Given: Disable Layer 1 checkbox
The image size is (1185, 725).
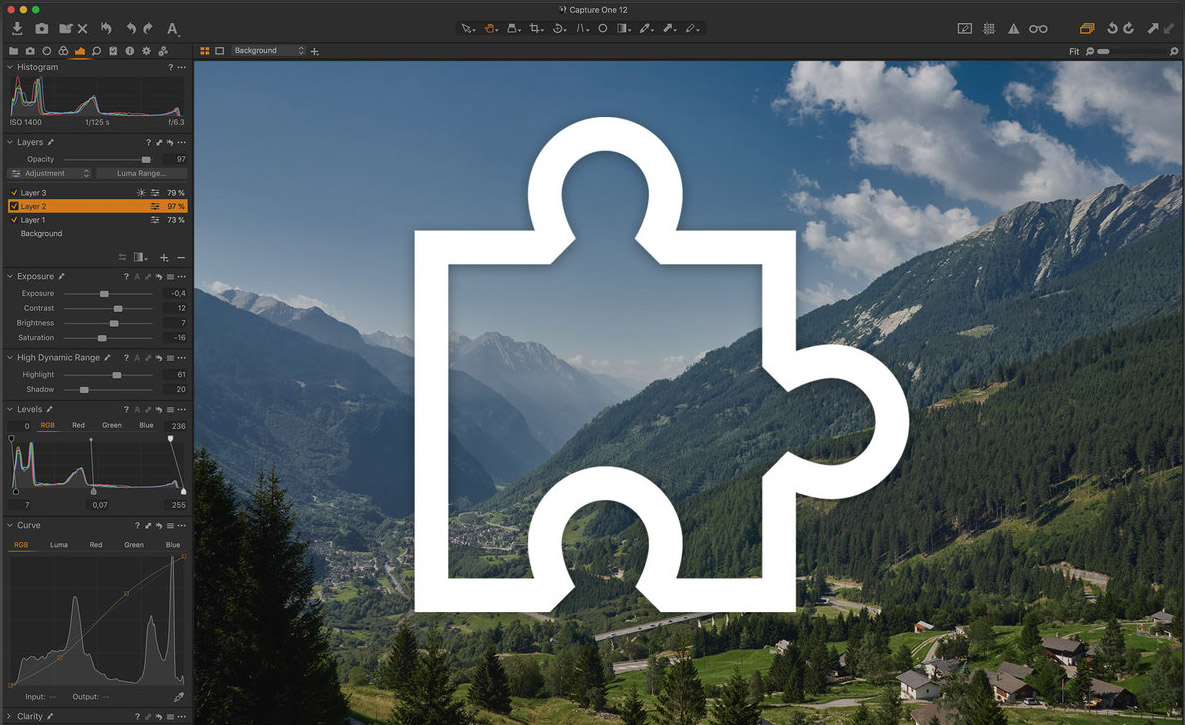Looking at the screenshot, I should [x=14, y=220].
